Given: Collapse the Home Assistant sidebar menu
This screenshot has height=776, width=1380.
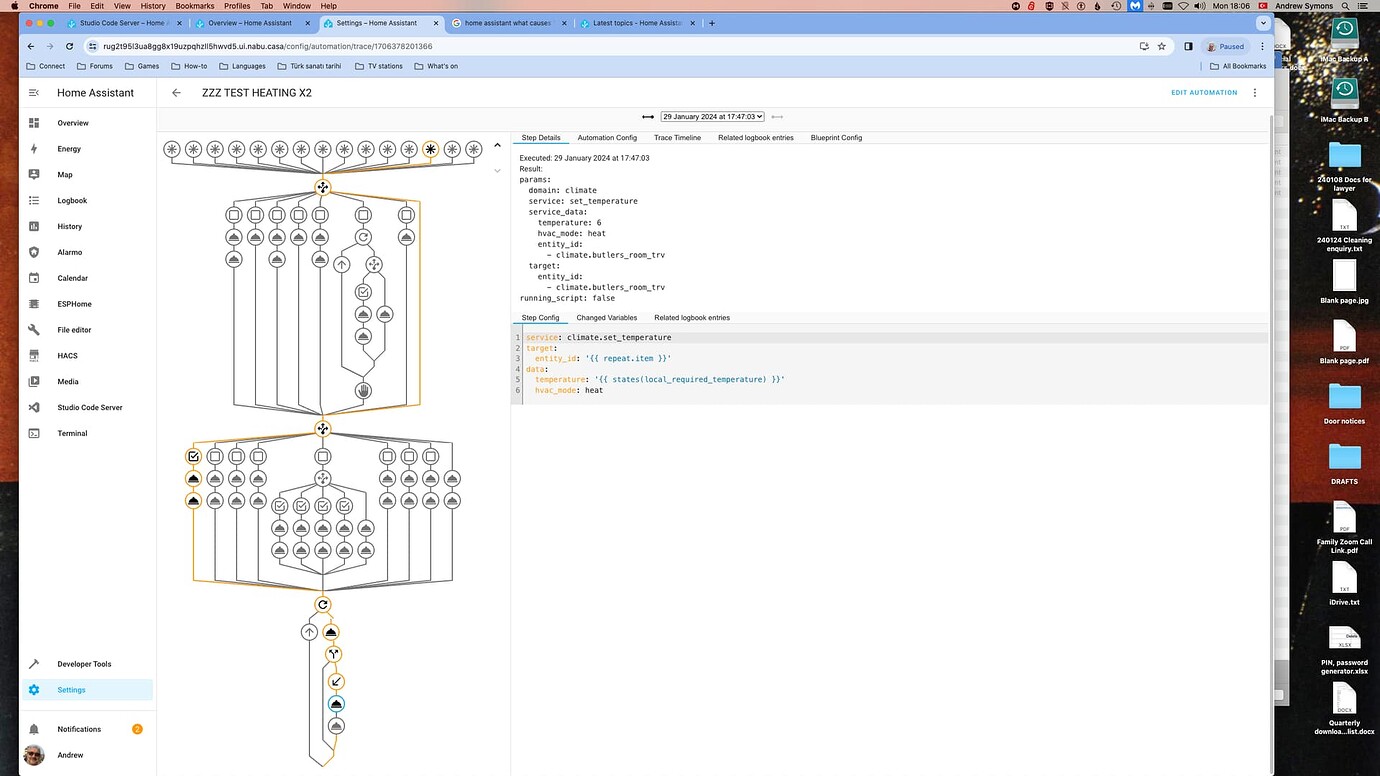Looking at the screenshot, I should click(34, 93).
